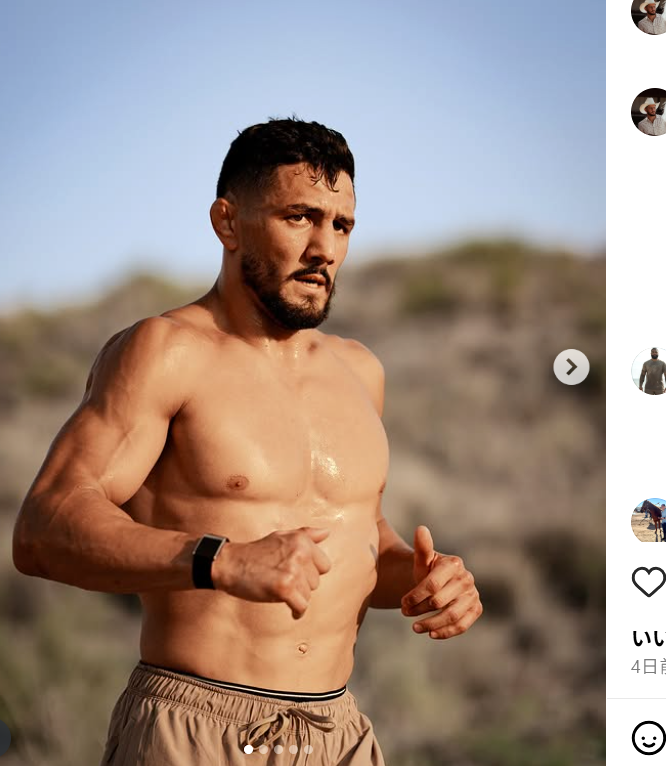Go to the next photo in carousel

[x=571, y=367]
